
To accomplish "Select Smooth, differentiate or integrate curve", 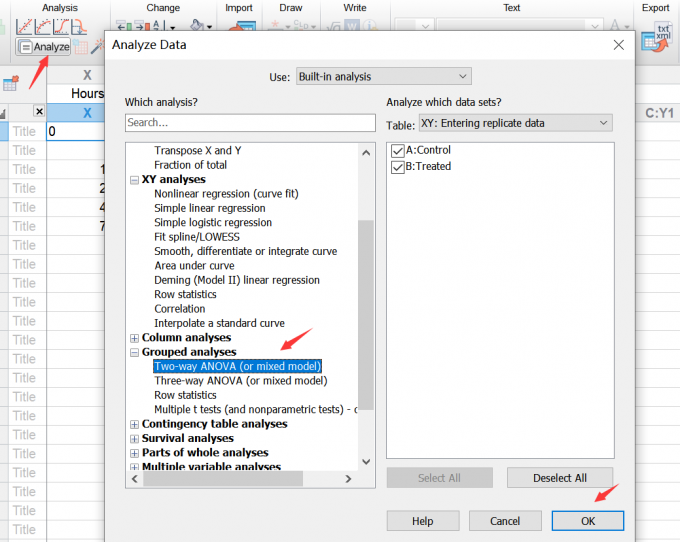I will [x=245, y=251].
